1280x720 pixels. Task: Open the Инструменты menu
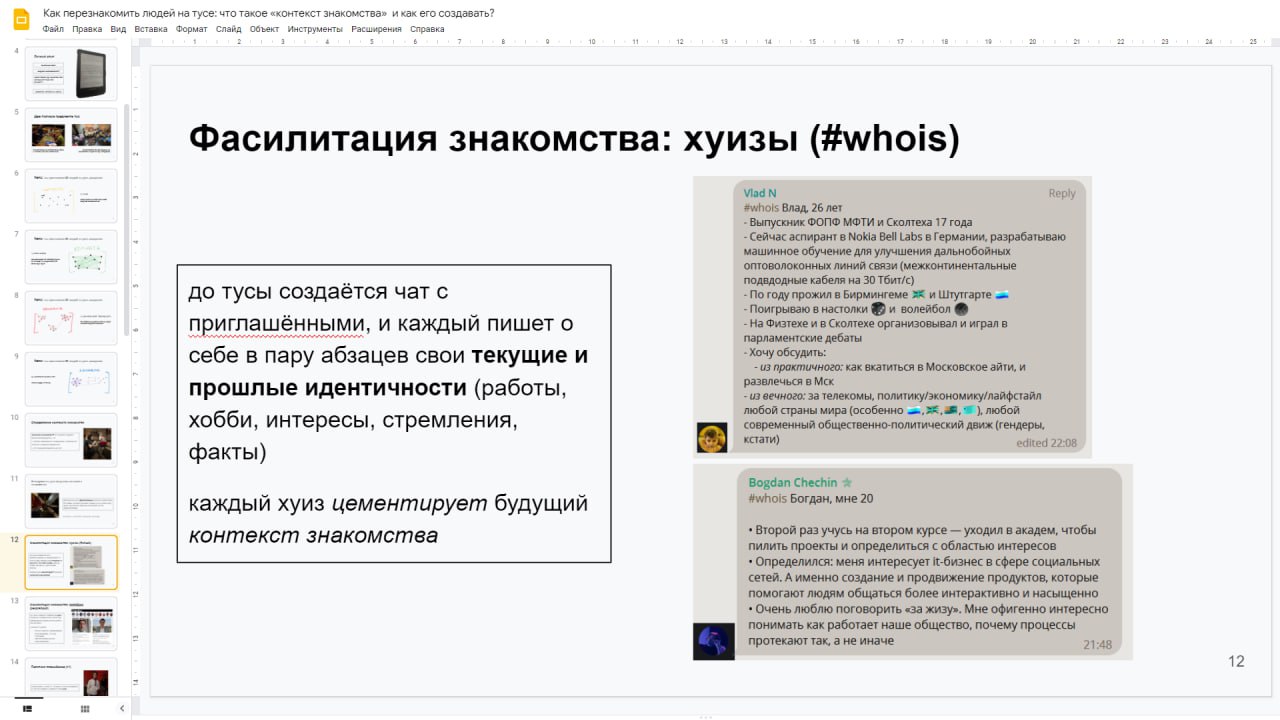315,29
